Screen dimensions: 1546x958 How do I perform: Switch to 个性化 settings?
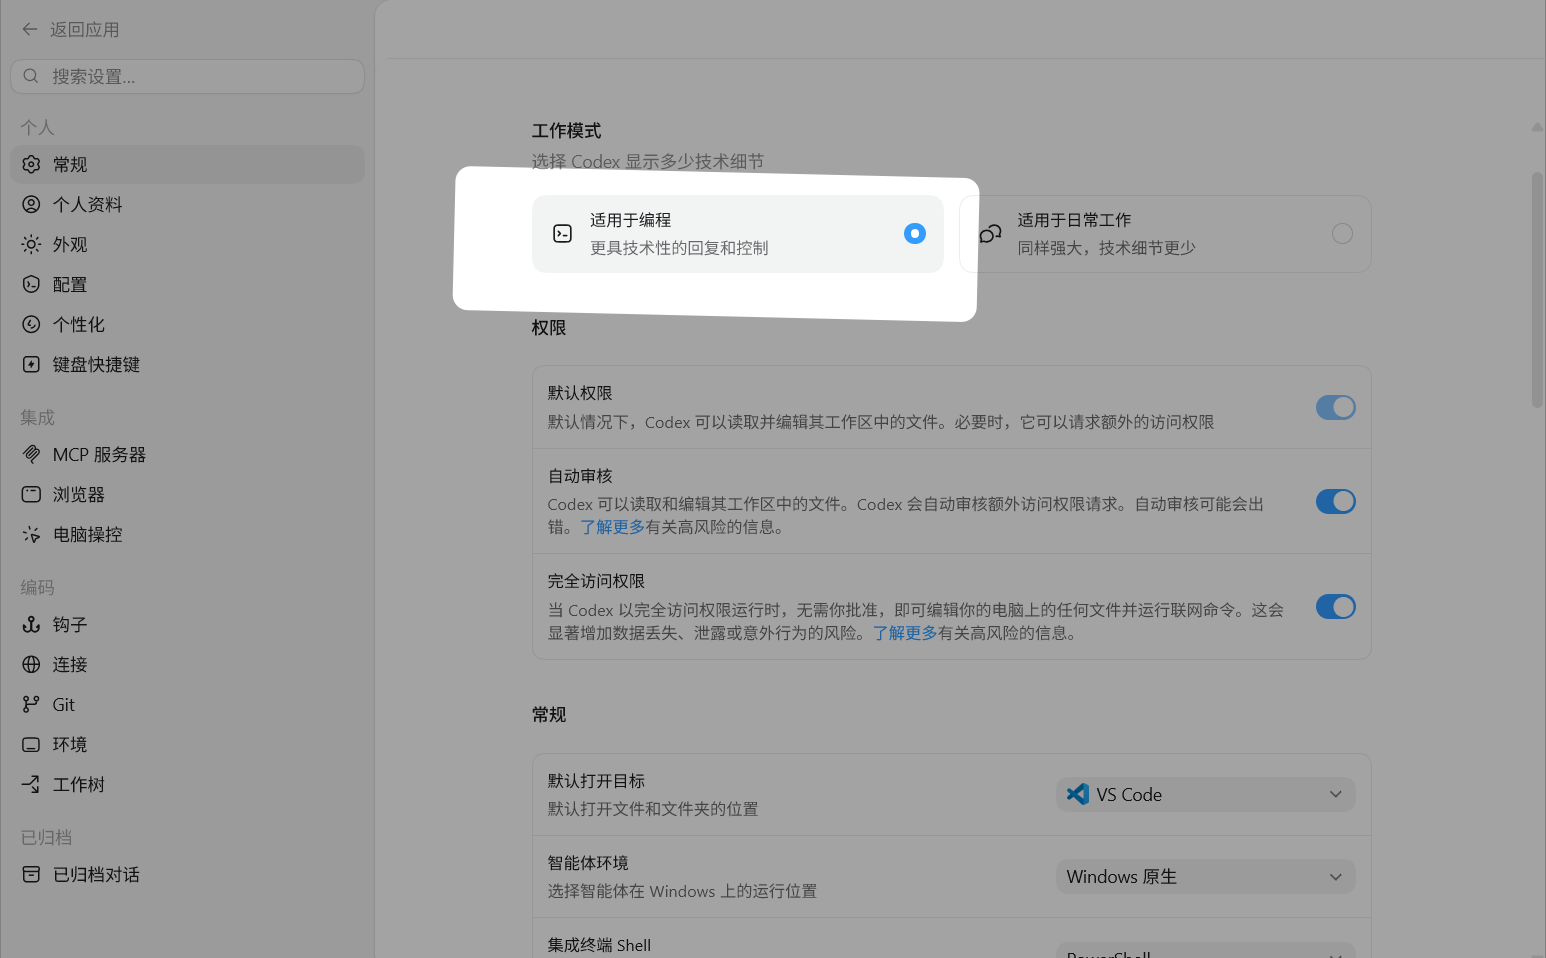187,324
